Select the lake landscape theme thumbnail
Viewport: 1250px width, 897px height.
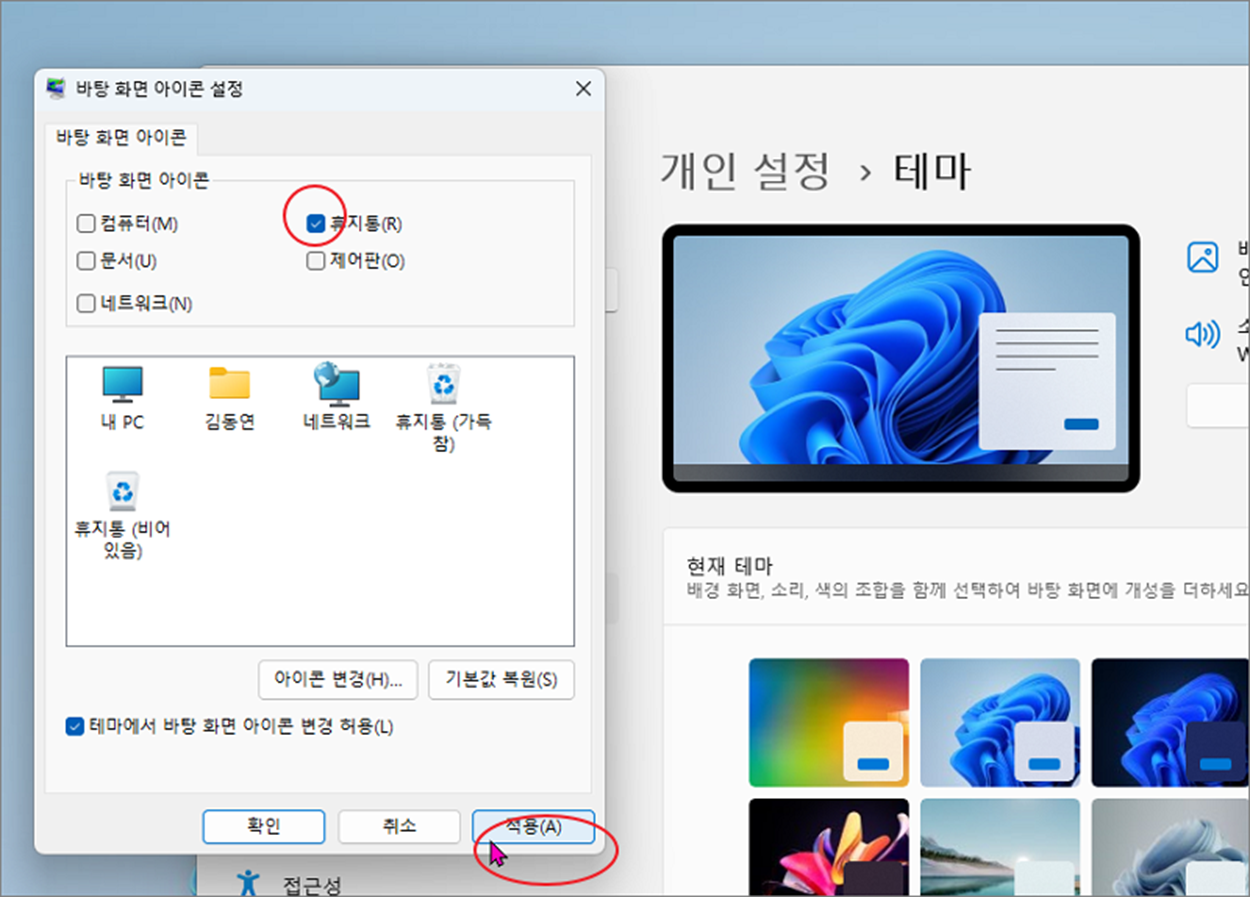point(1000,847)
